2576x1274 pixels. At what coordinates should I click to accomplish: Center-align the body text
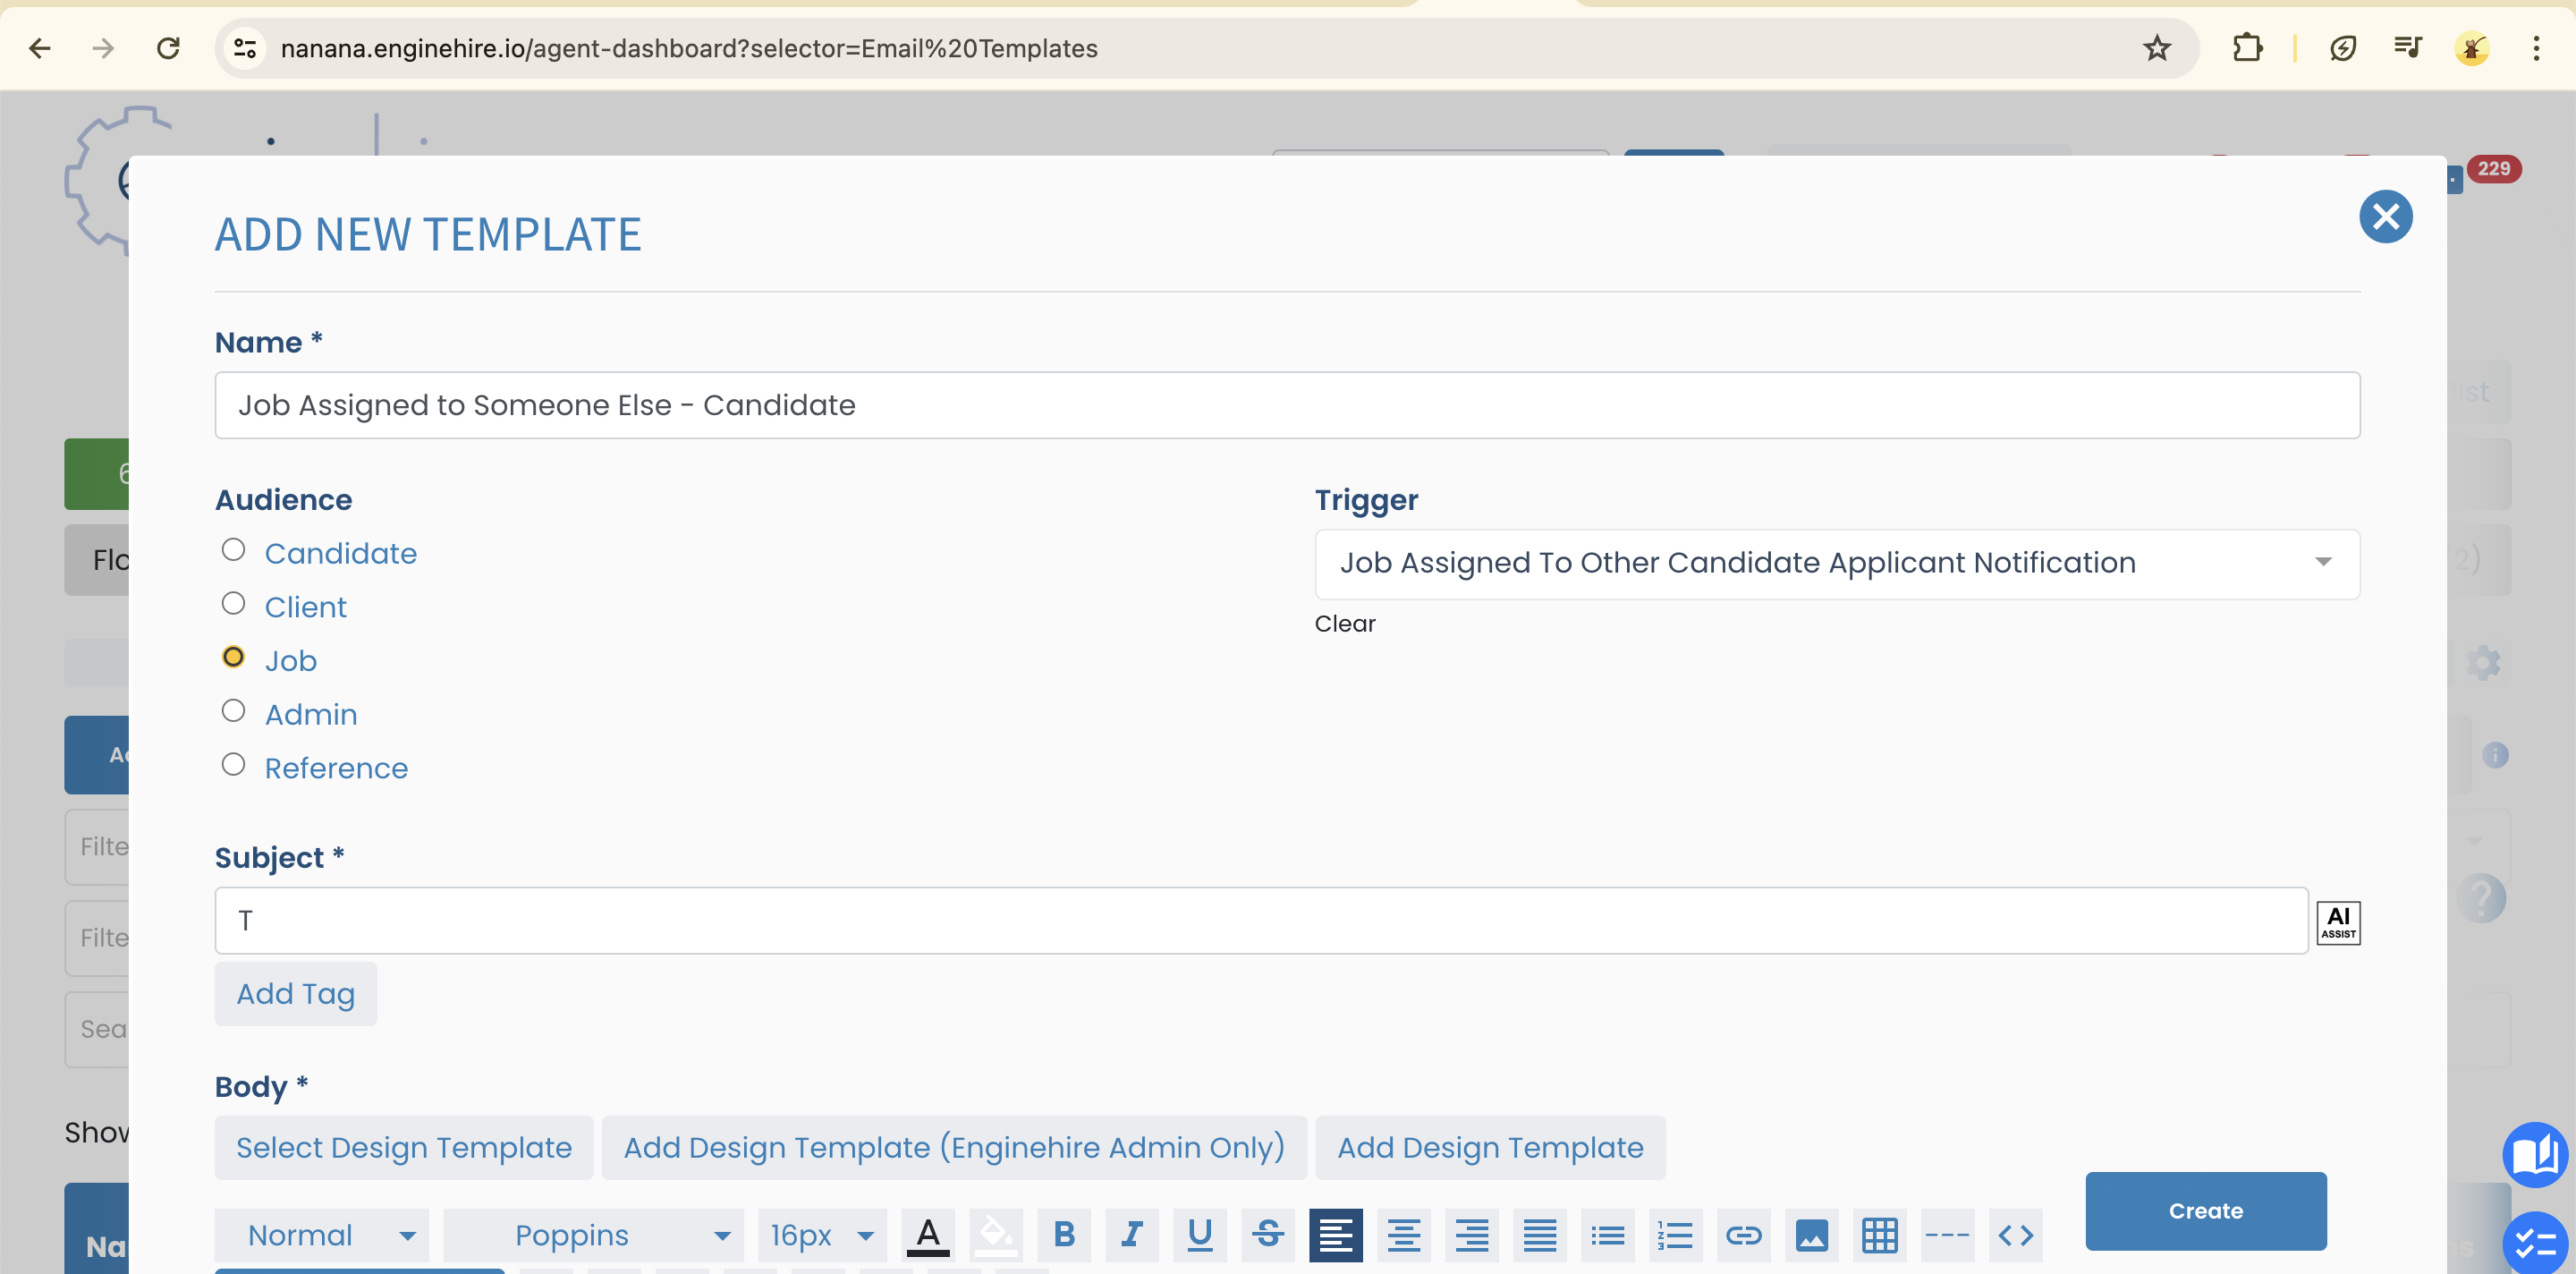pos(1404,1235)
